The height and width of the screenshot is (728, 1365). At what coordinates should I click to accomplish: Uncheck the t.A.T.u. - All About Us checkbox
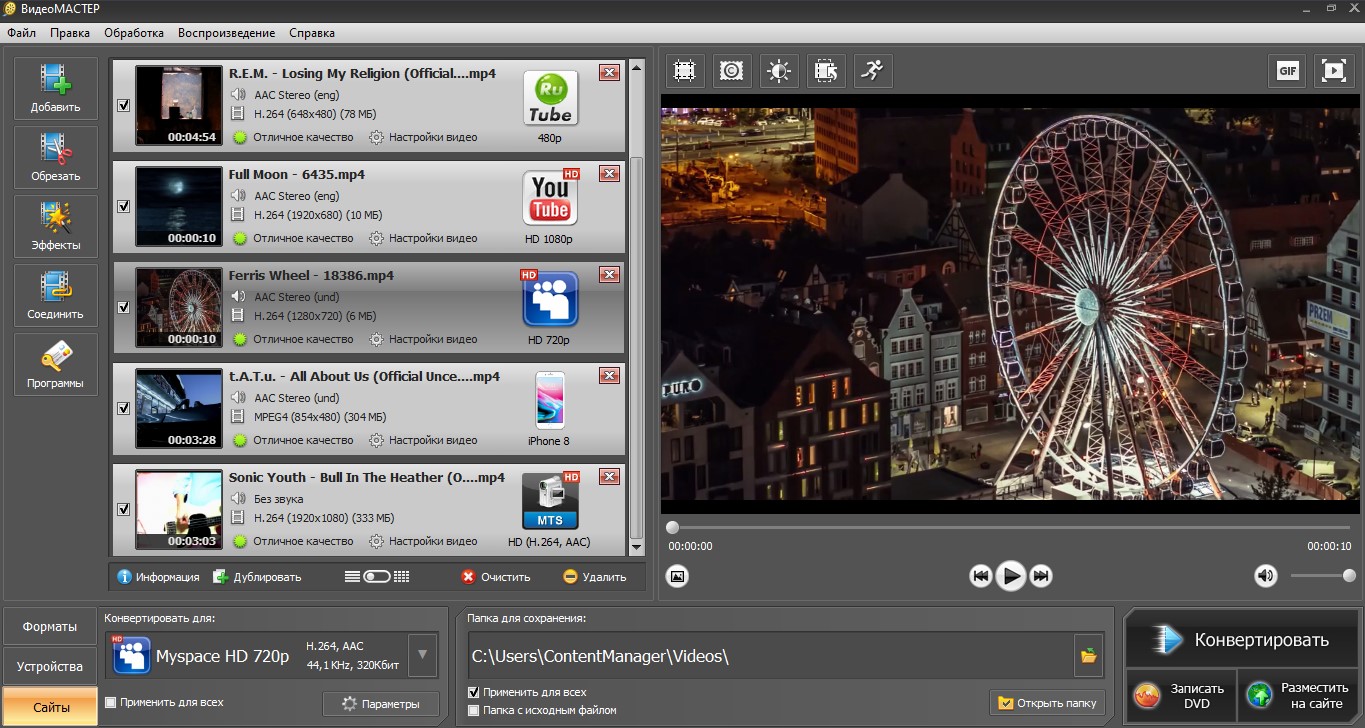[x=123, y=408]
